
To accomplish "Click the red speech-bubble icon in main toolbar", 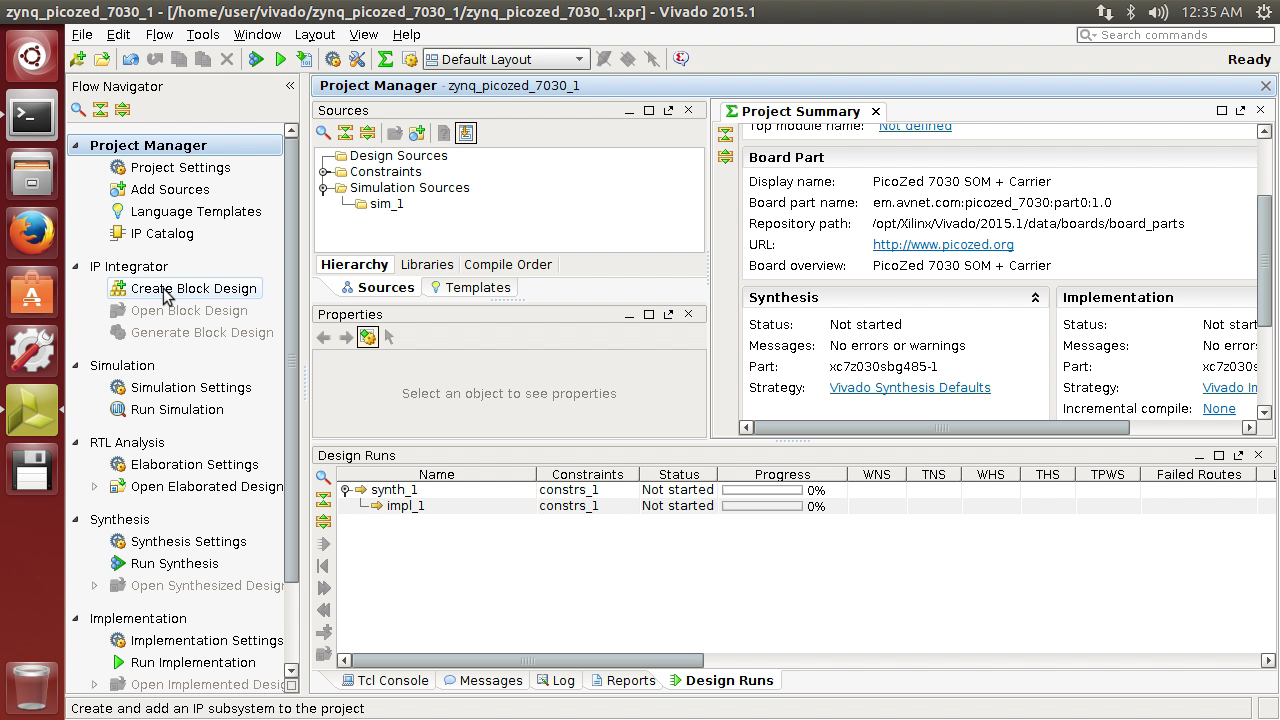I will click(681, 59).
